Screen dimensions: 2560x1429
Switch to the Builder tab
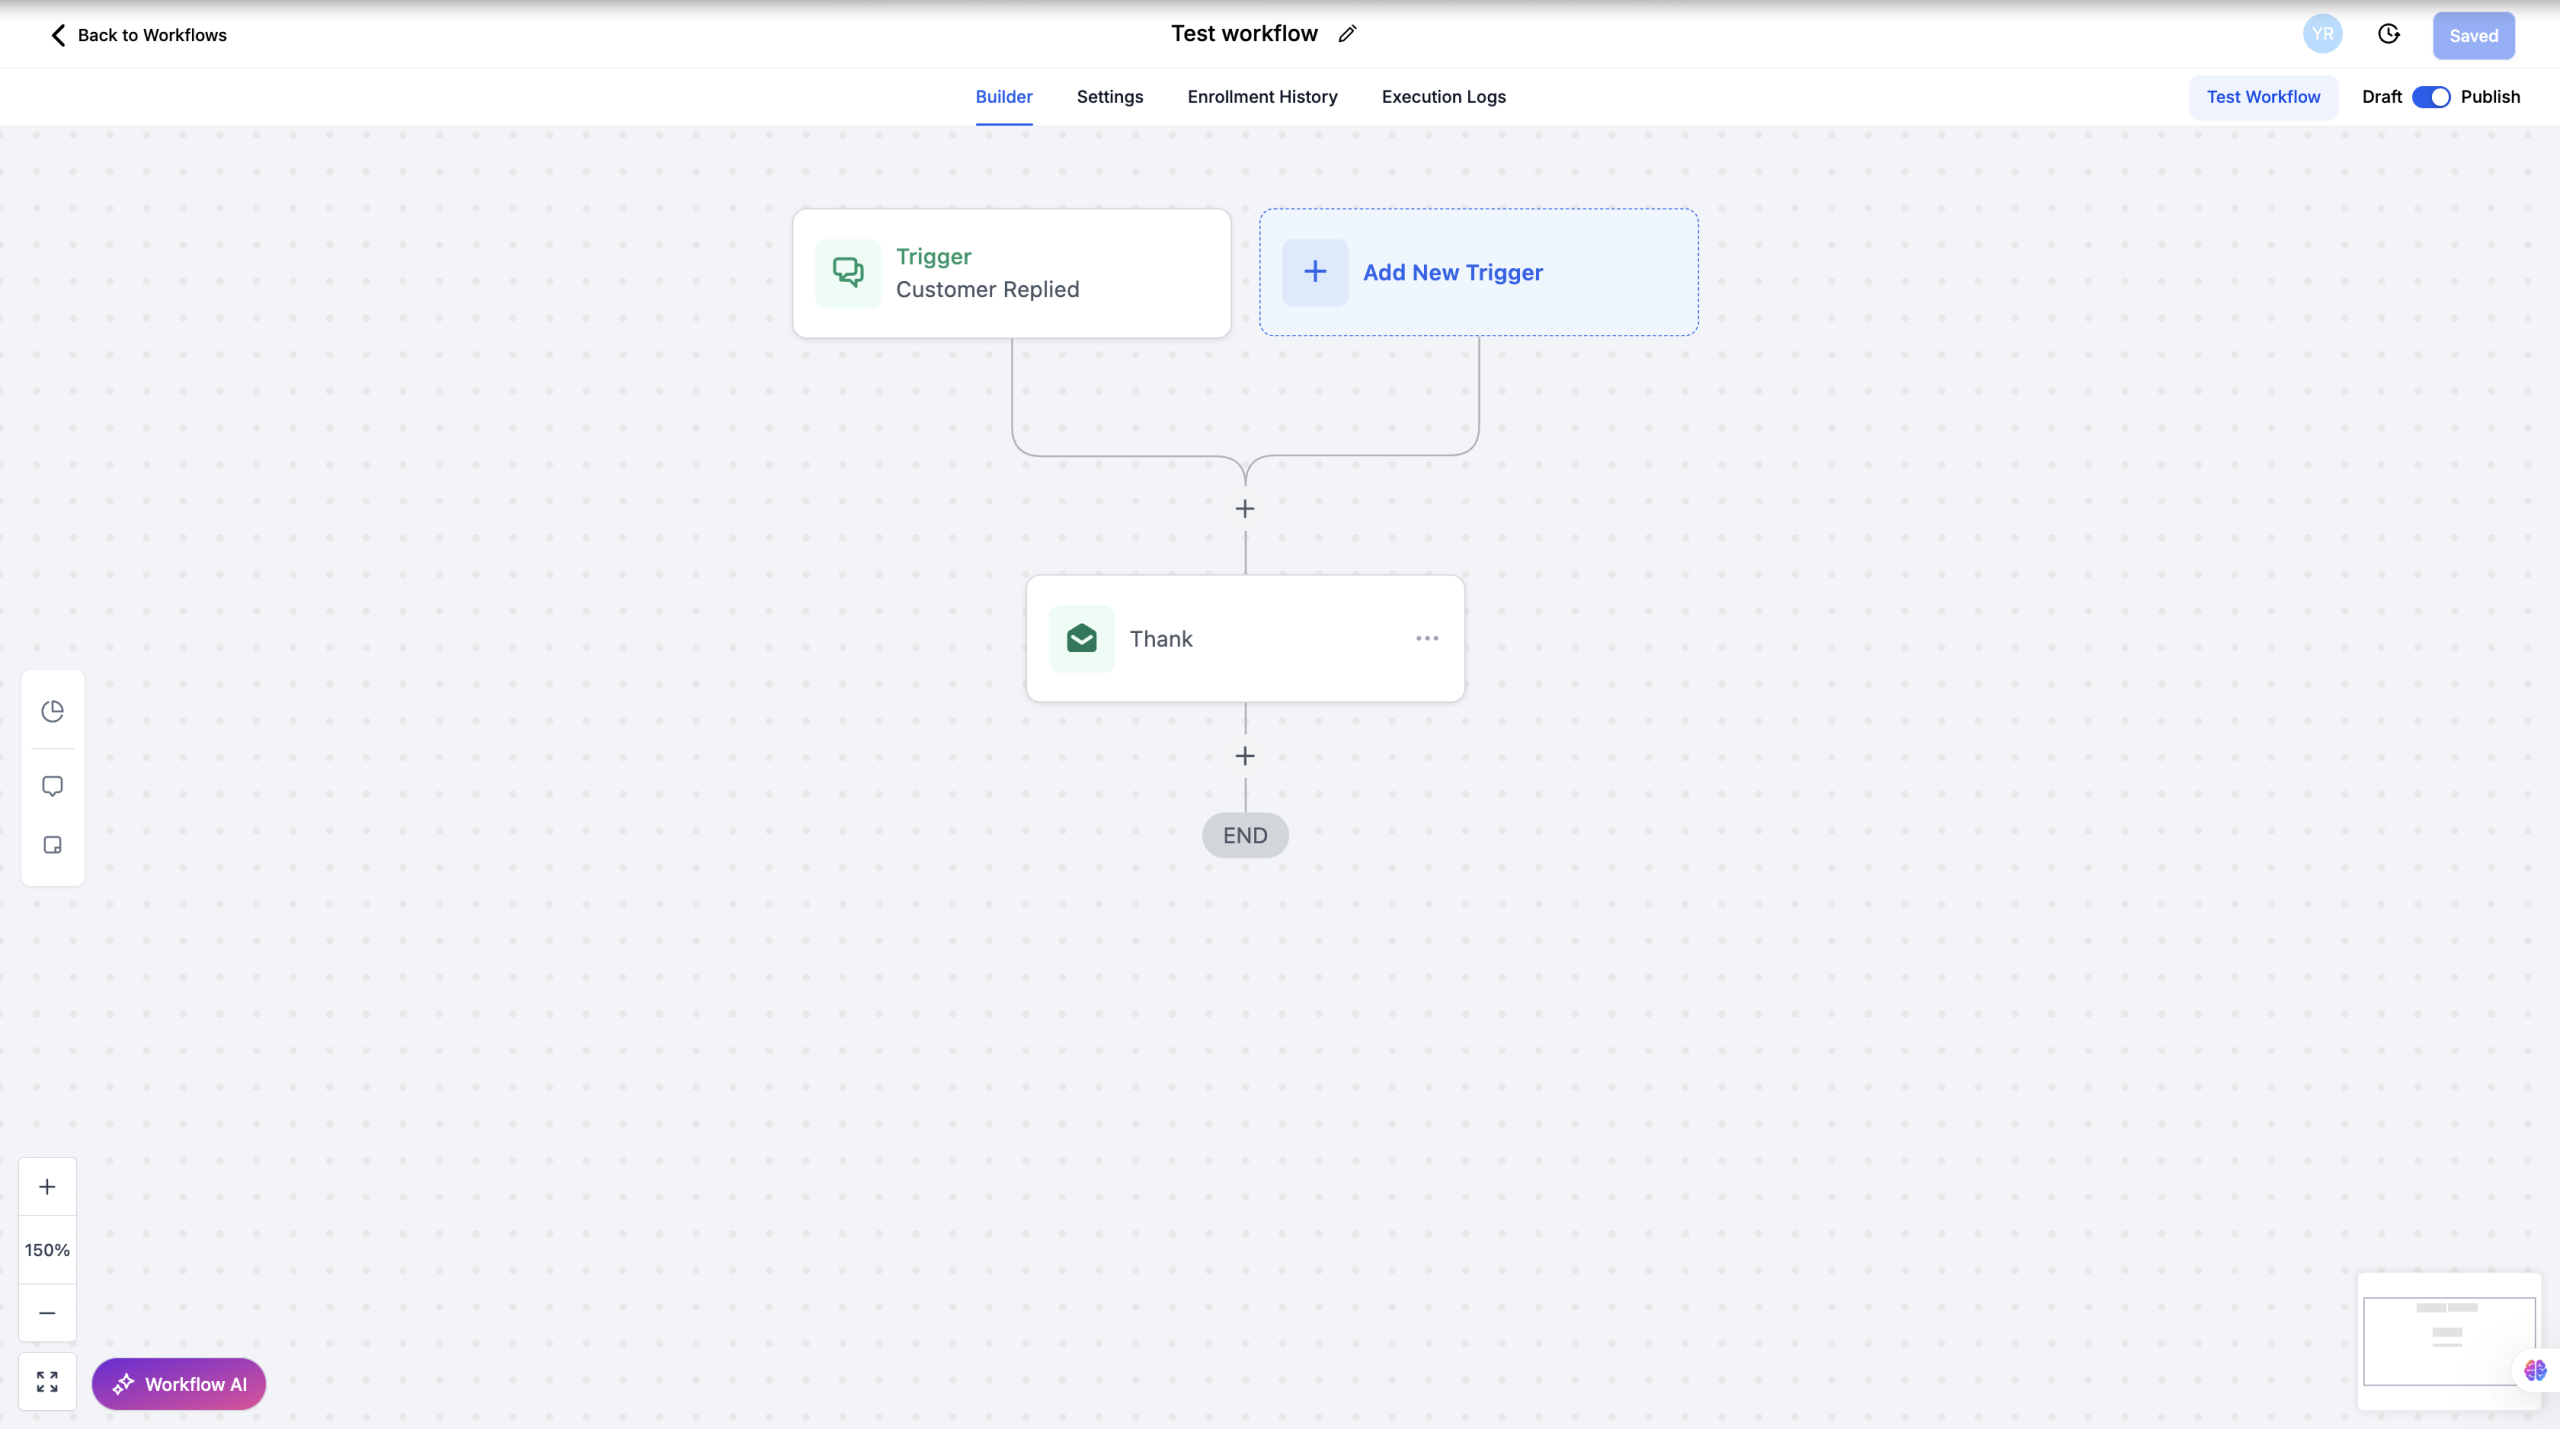1003,97
